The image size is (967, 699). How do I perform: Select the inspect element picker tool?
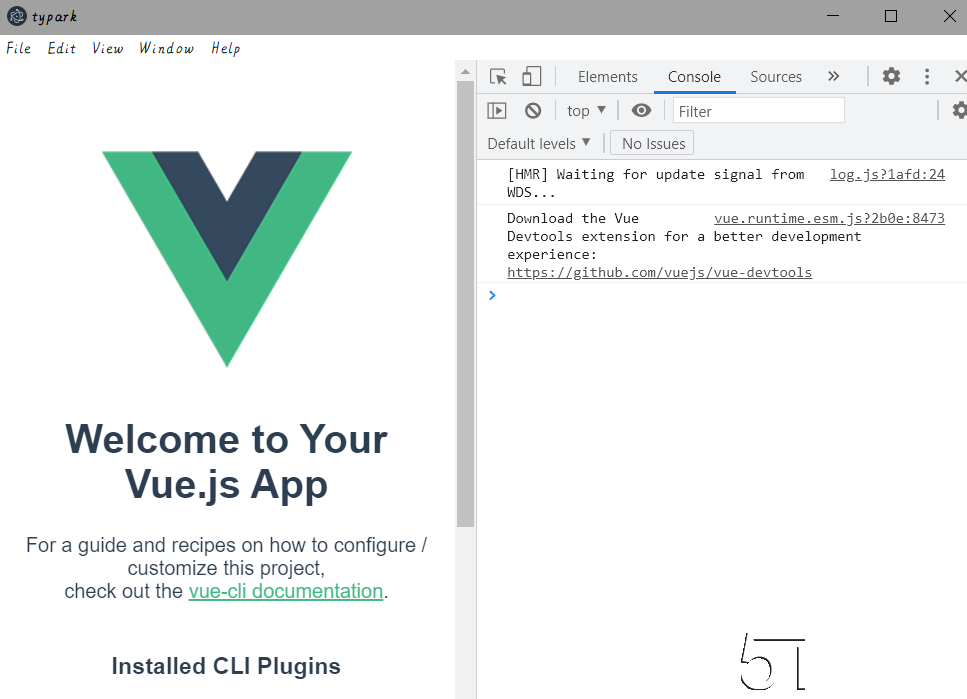pos(496,76)
